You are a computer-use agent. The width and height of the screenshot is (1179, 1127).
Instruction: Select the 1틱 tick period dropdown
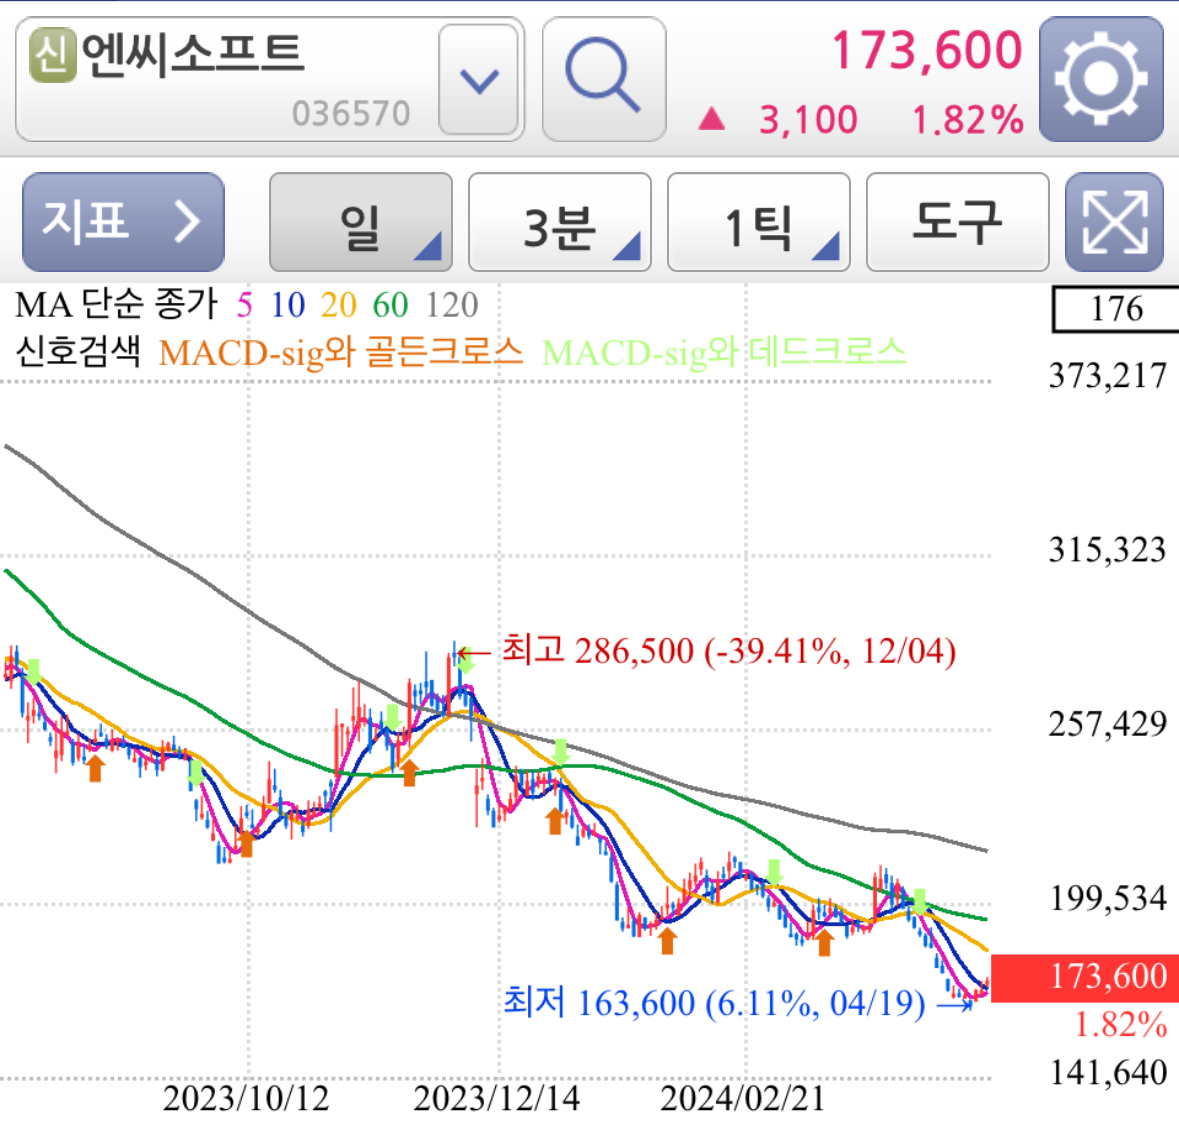coord(759,222)
